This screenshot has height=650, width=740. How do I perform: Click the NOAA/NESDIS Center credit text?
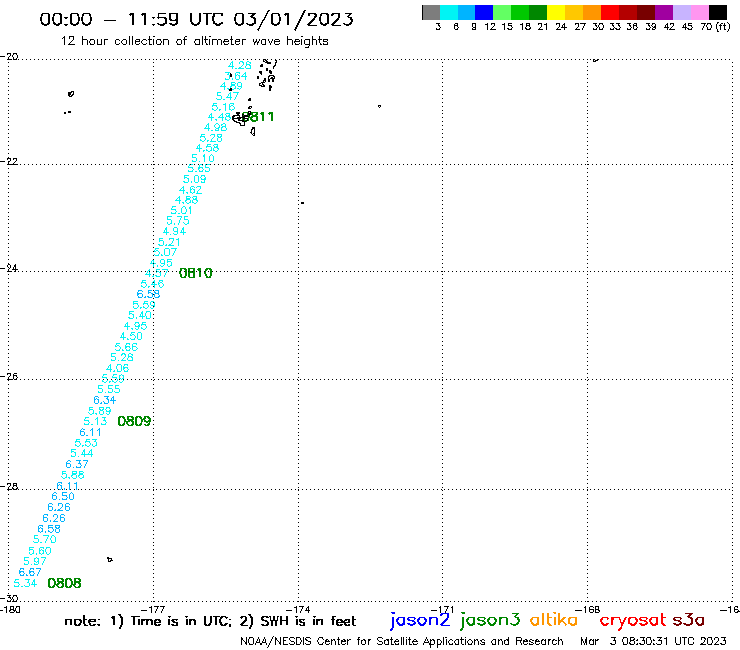pos(402,642)
